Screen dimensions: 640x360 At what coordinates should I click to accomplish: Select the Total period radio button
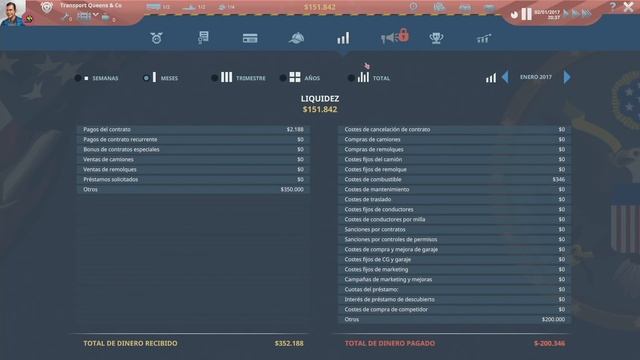point(351,78)
